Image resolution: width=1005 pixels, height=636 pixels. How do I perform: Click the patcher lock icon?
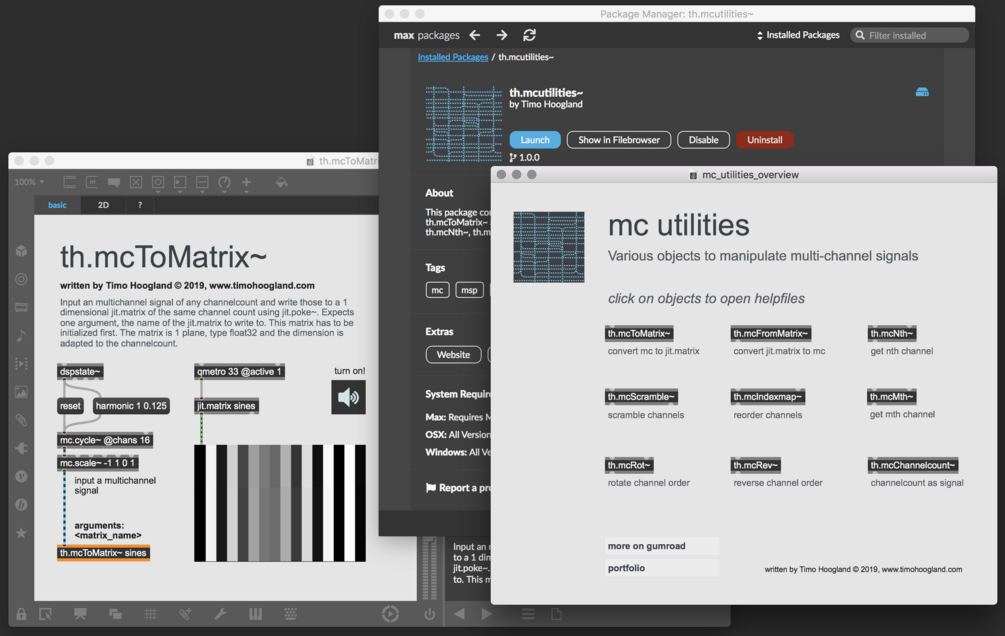tap(21, 614)
